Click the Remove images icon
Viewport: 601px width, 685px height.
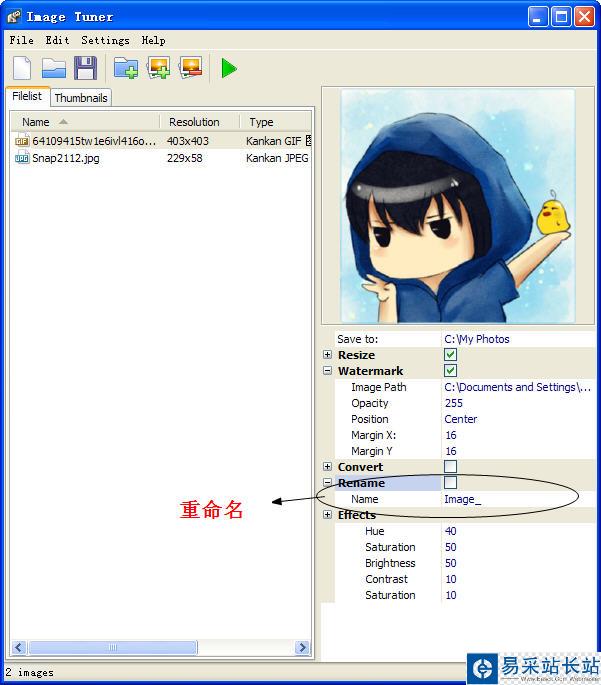coord(190,68)
